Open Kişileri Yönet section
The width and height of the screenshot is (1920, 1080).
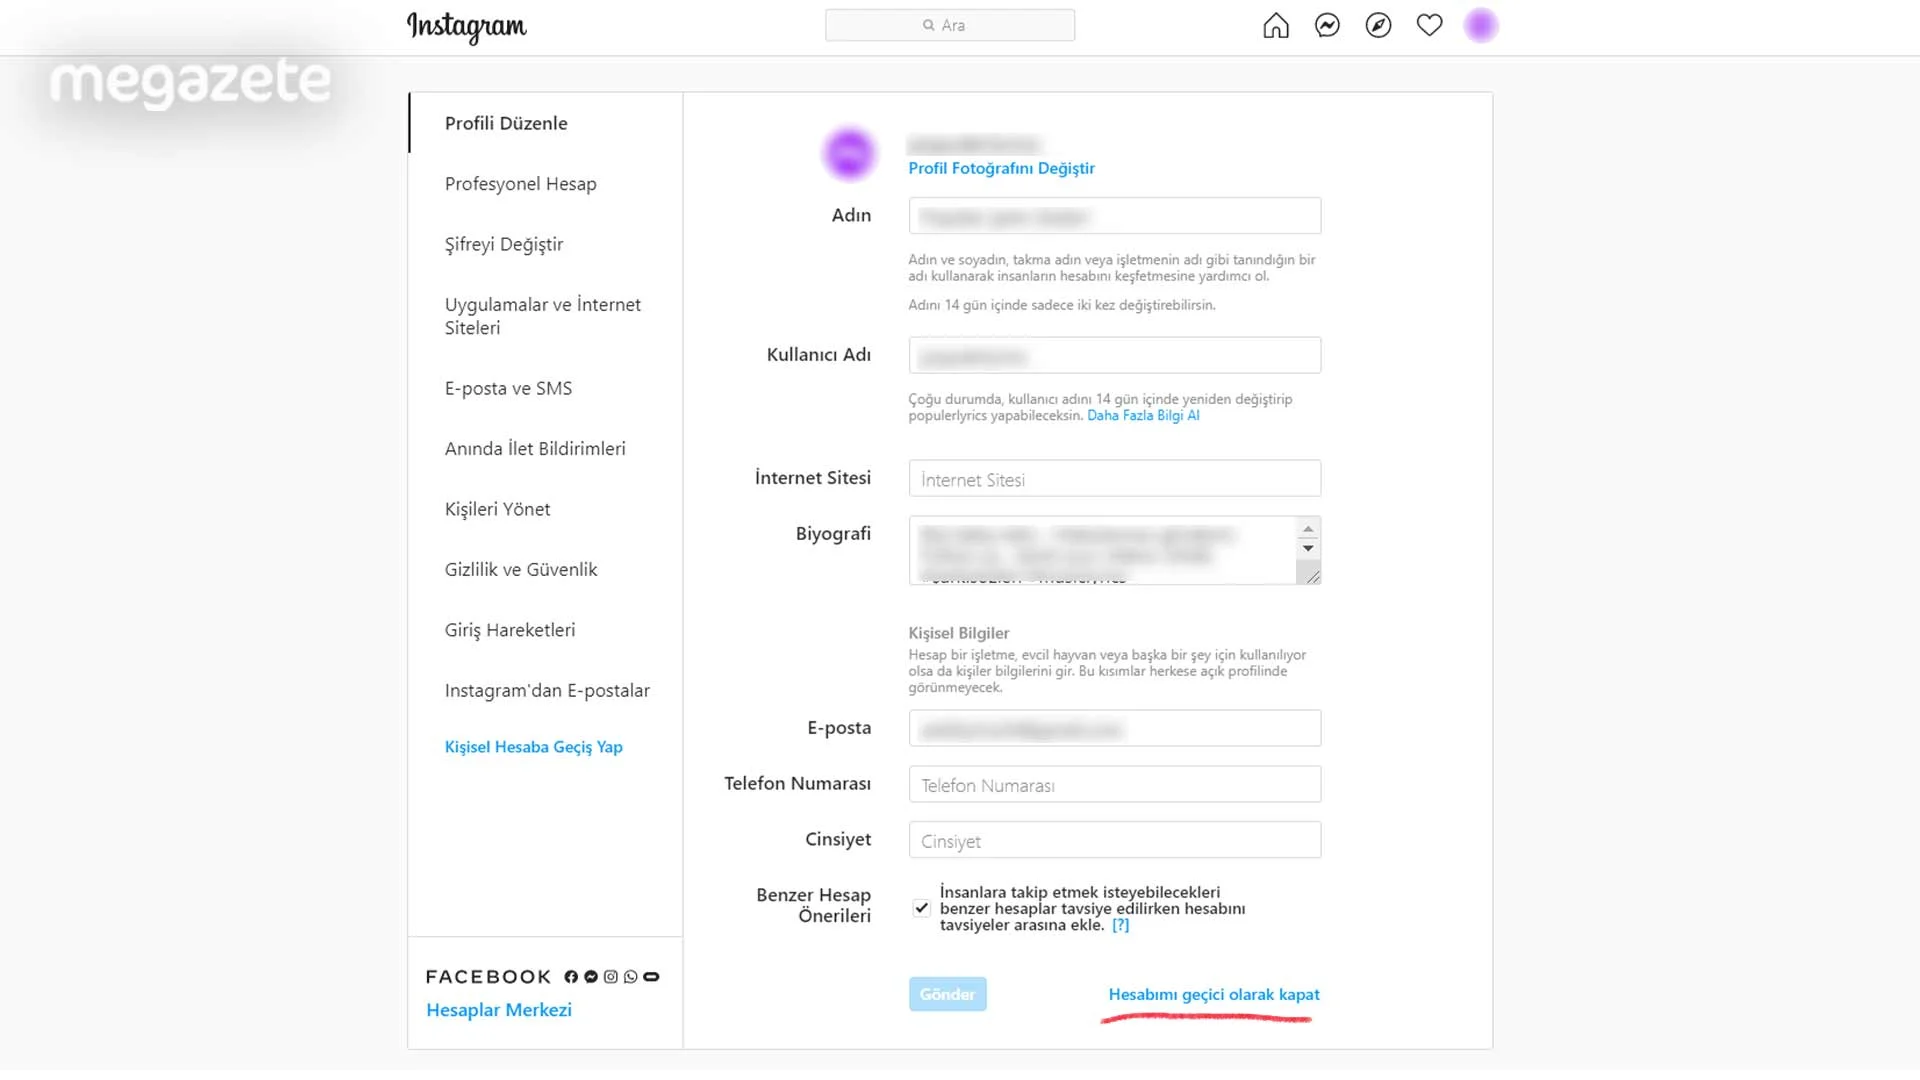tap(497, 509)
